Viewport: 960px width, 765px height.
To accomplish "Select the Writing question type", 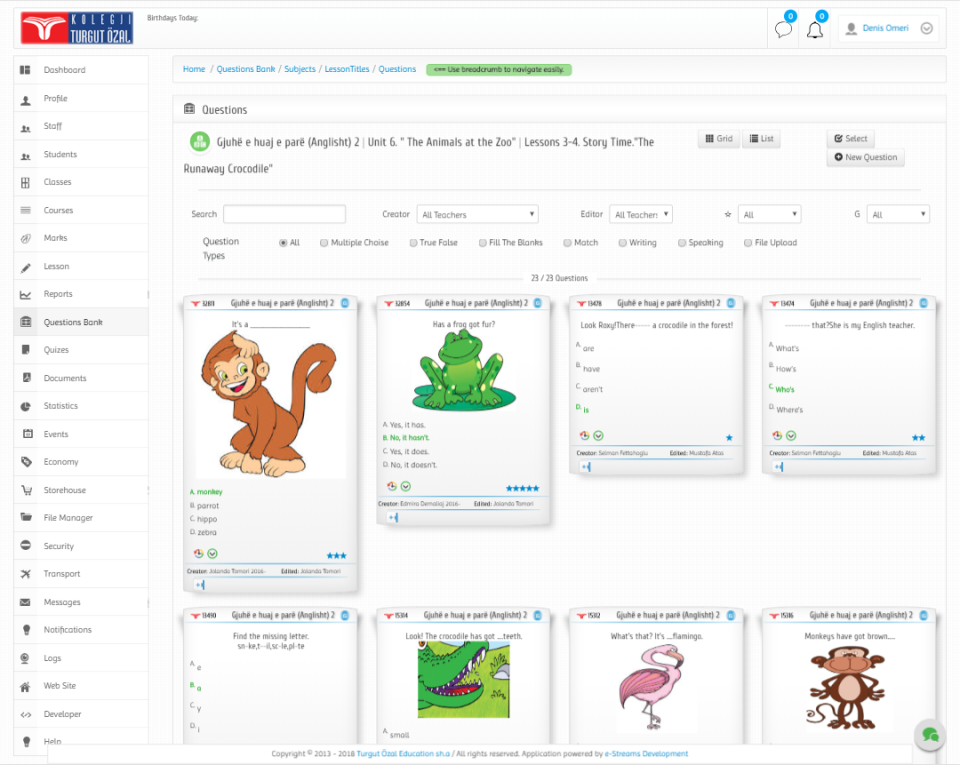I will pos(622,243).
